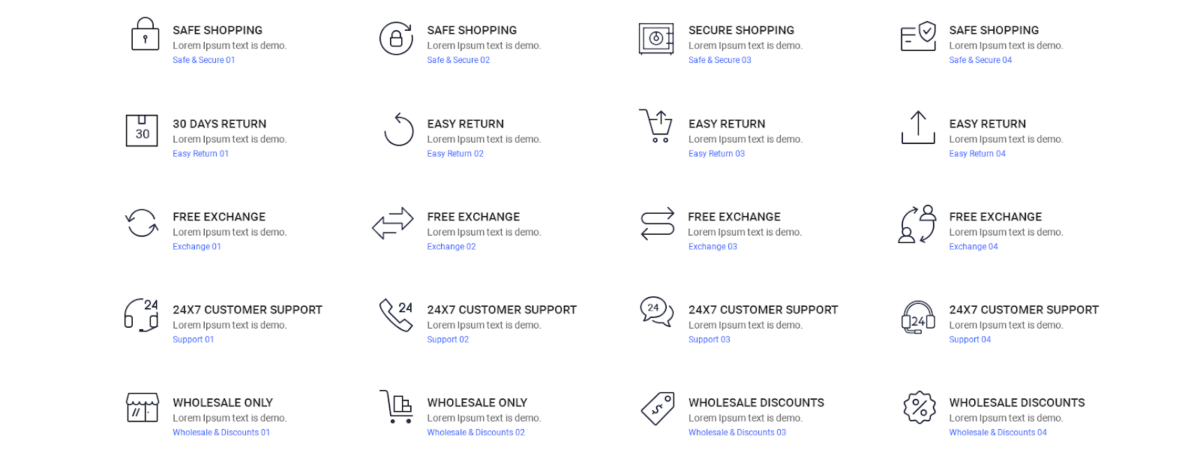Image resolution: width=1200 pixels, height=450 pixels.
Task: Click the phone 24 support icon
Action: click(x=396, y=314)
